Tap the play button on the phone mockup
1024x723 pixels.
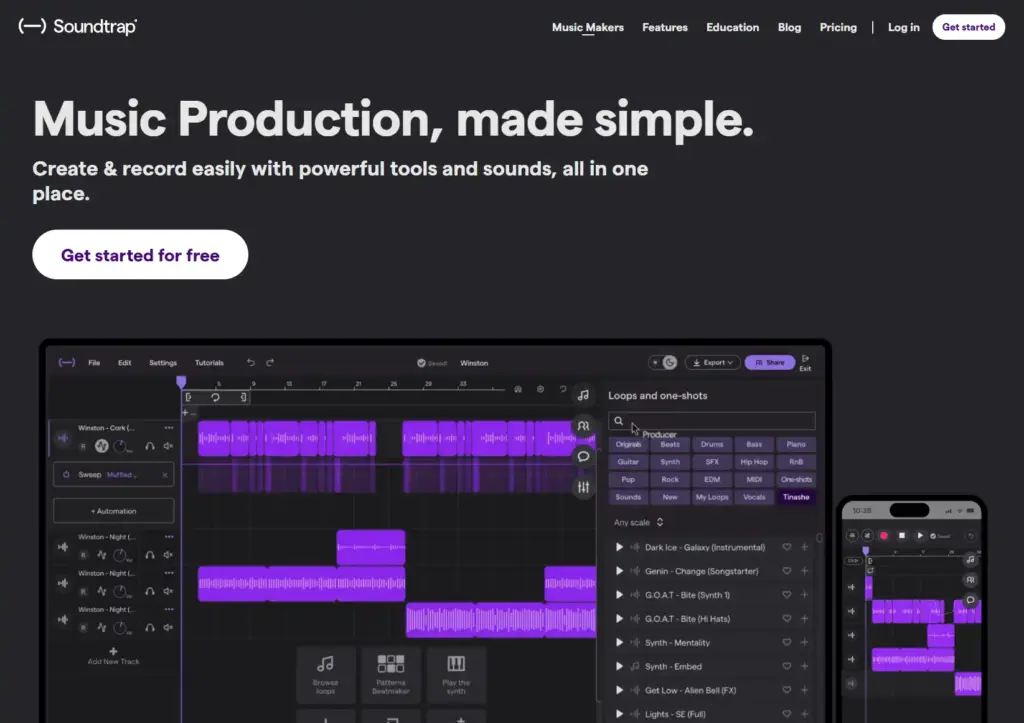point(920,536)
